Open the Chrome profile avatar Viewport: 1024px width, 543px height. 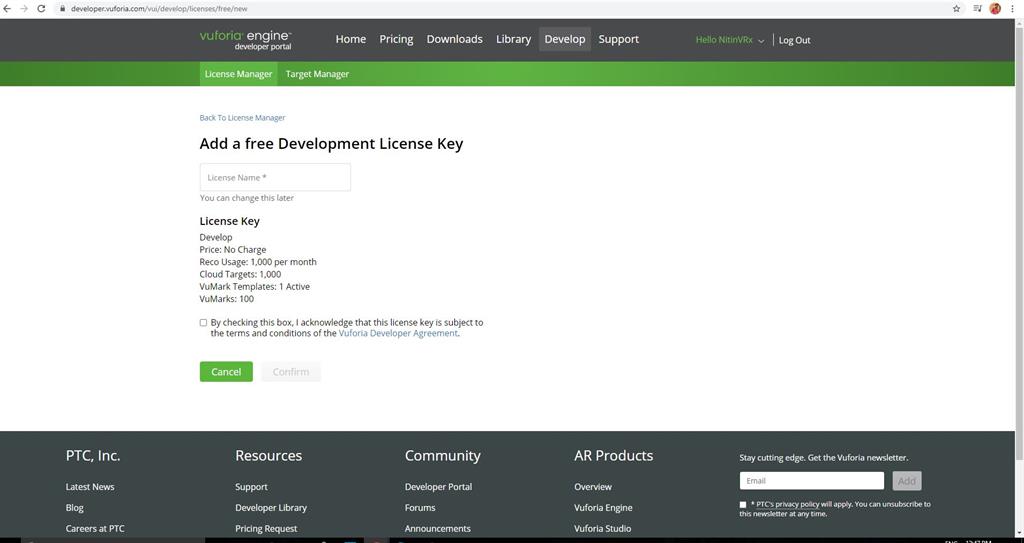[995, 8]
